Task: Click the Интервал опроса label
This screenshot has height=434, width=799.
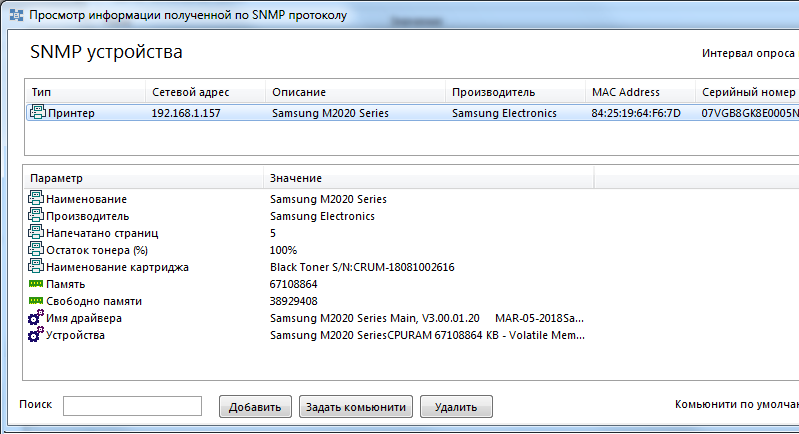Action: 748,53
